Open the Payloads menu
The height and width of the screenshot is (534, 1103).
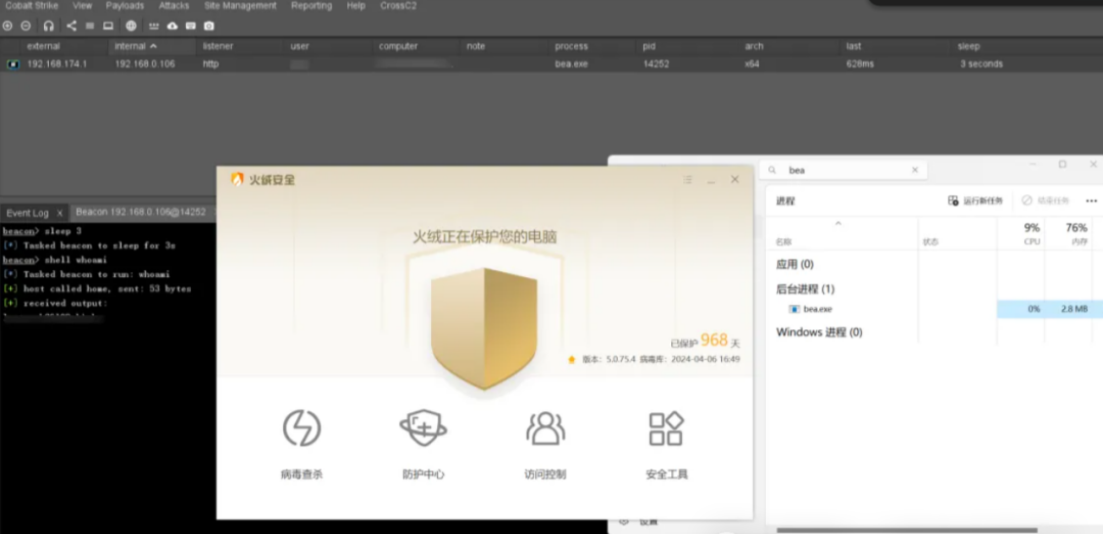(125, 6)
